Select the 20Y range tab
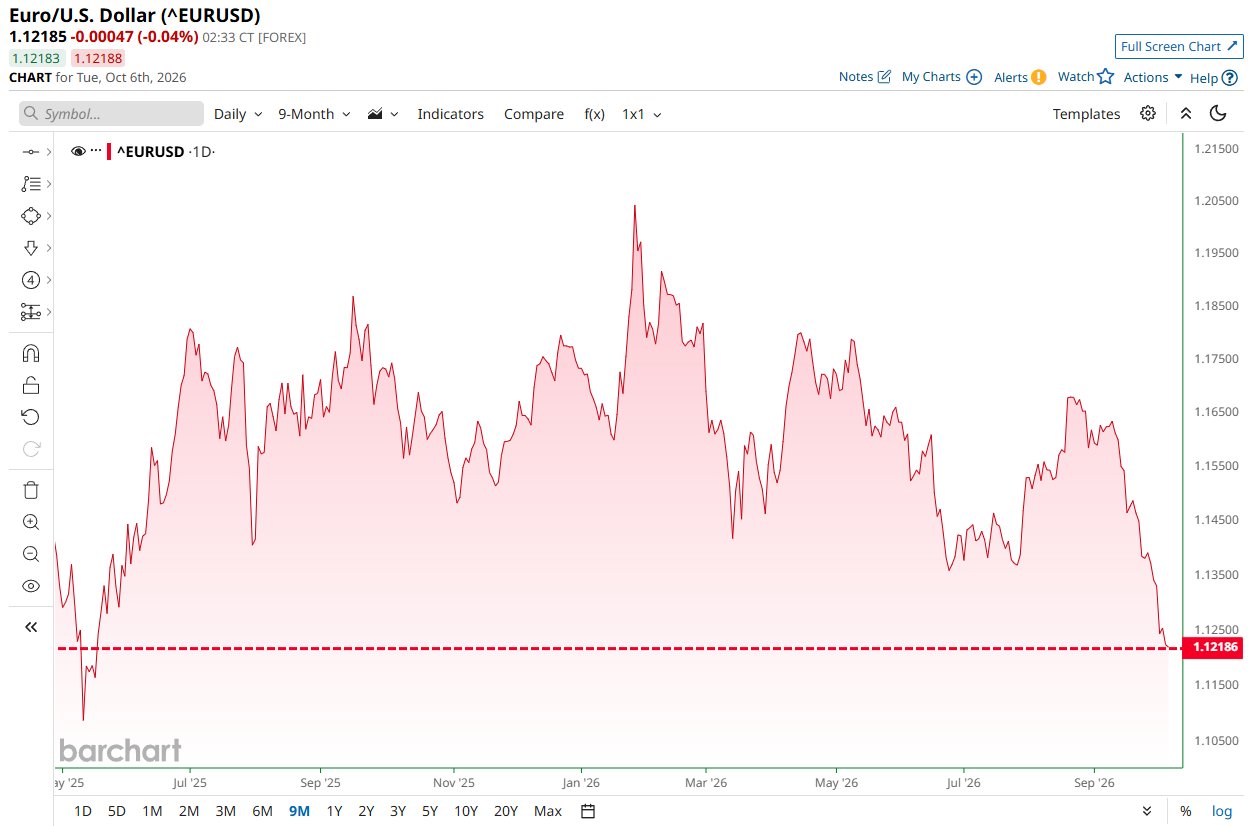 pos(506,811)
